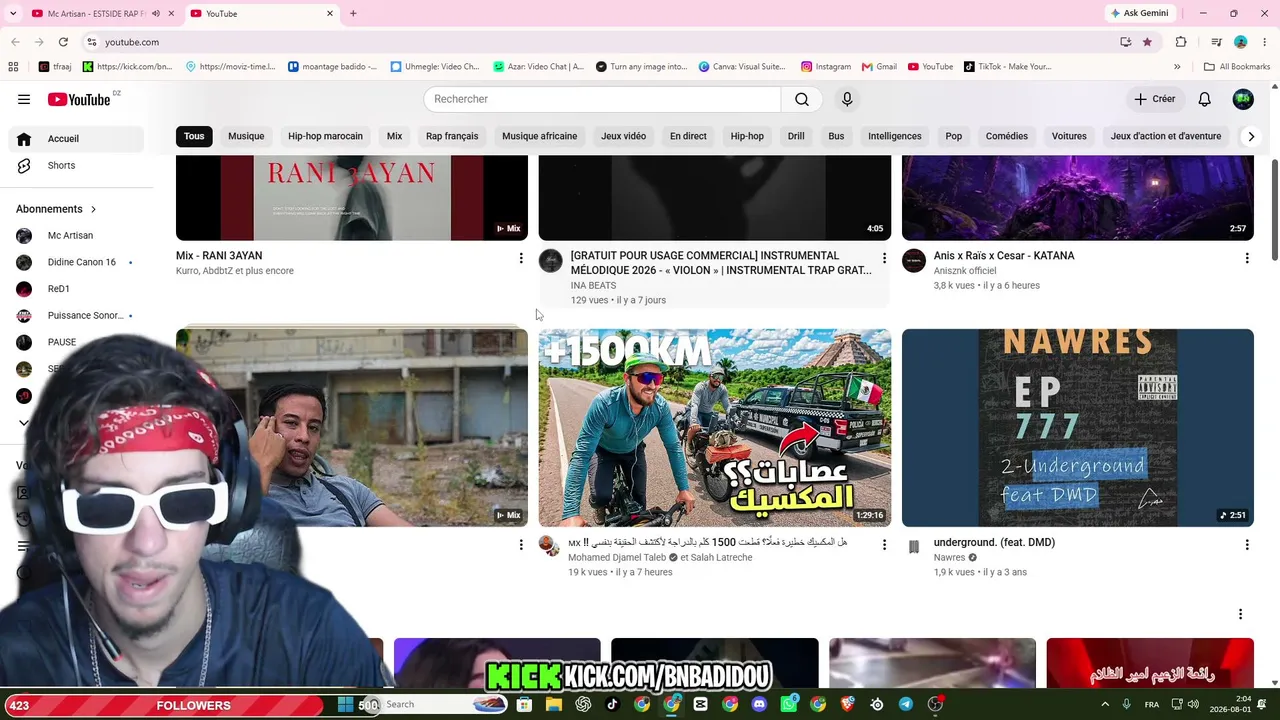
Task: Open the Instagram bookmark
Action: 826,67
